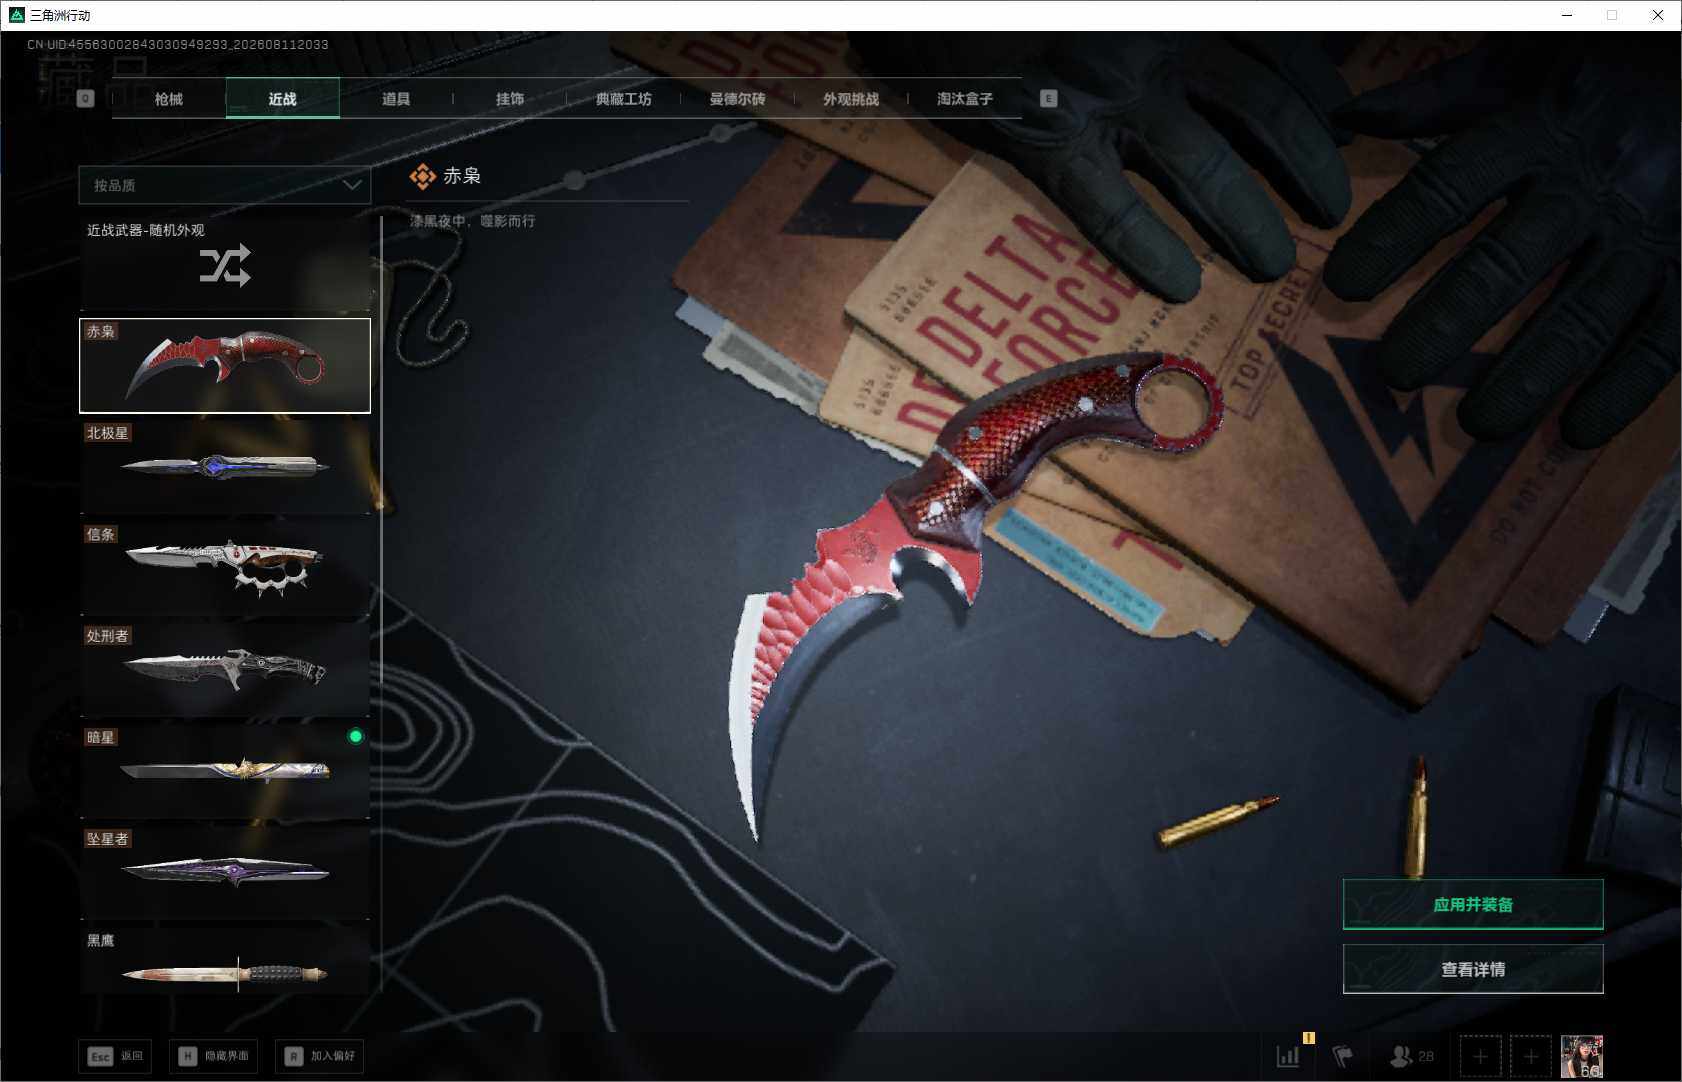Minimize the 三角洲行动 window
The image size is (1682, 1082).
(x=1567, y=15)
